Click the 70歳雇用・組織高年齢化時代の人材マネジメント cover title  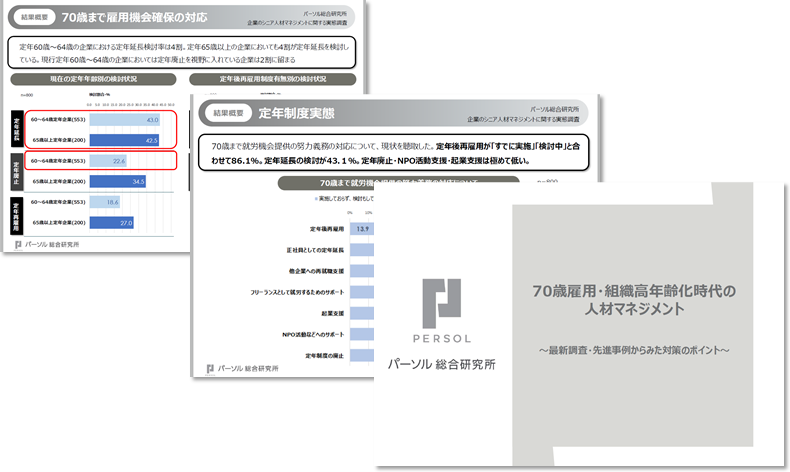[x=634, y=300]
